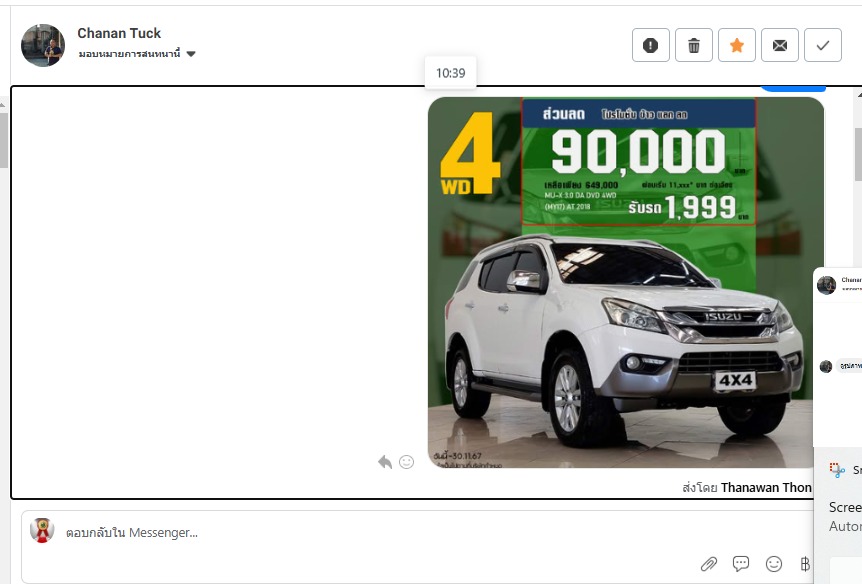
Task: Reply to the car image message
Action: click(385, 462)
